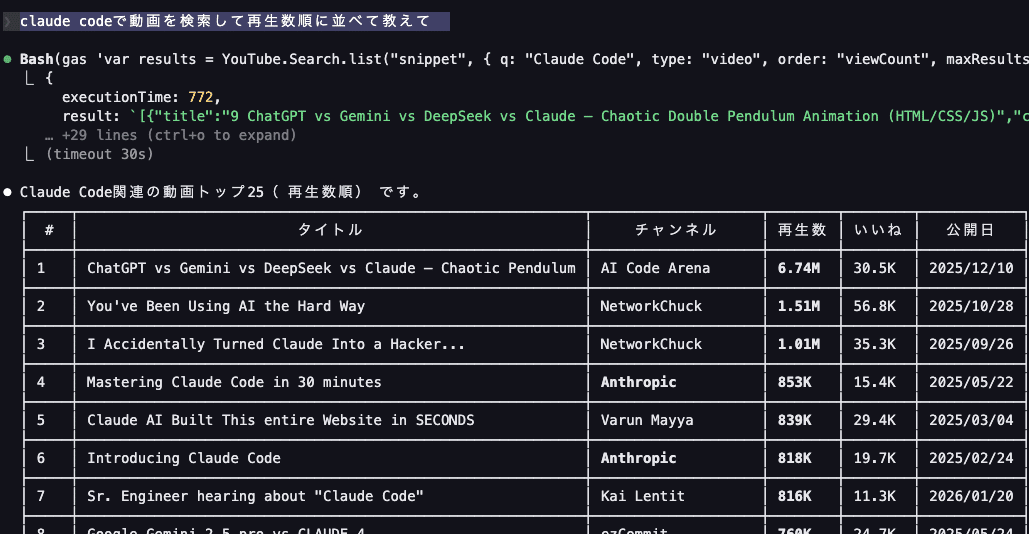Click the 公開日 column header

click(x=970, y=230)
